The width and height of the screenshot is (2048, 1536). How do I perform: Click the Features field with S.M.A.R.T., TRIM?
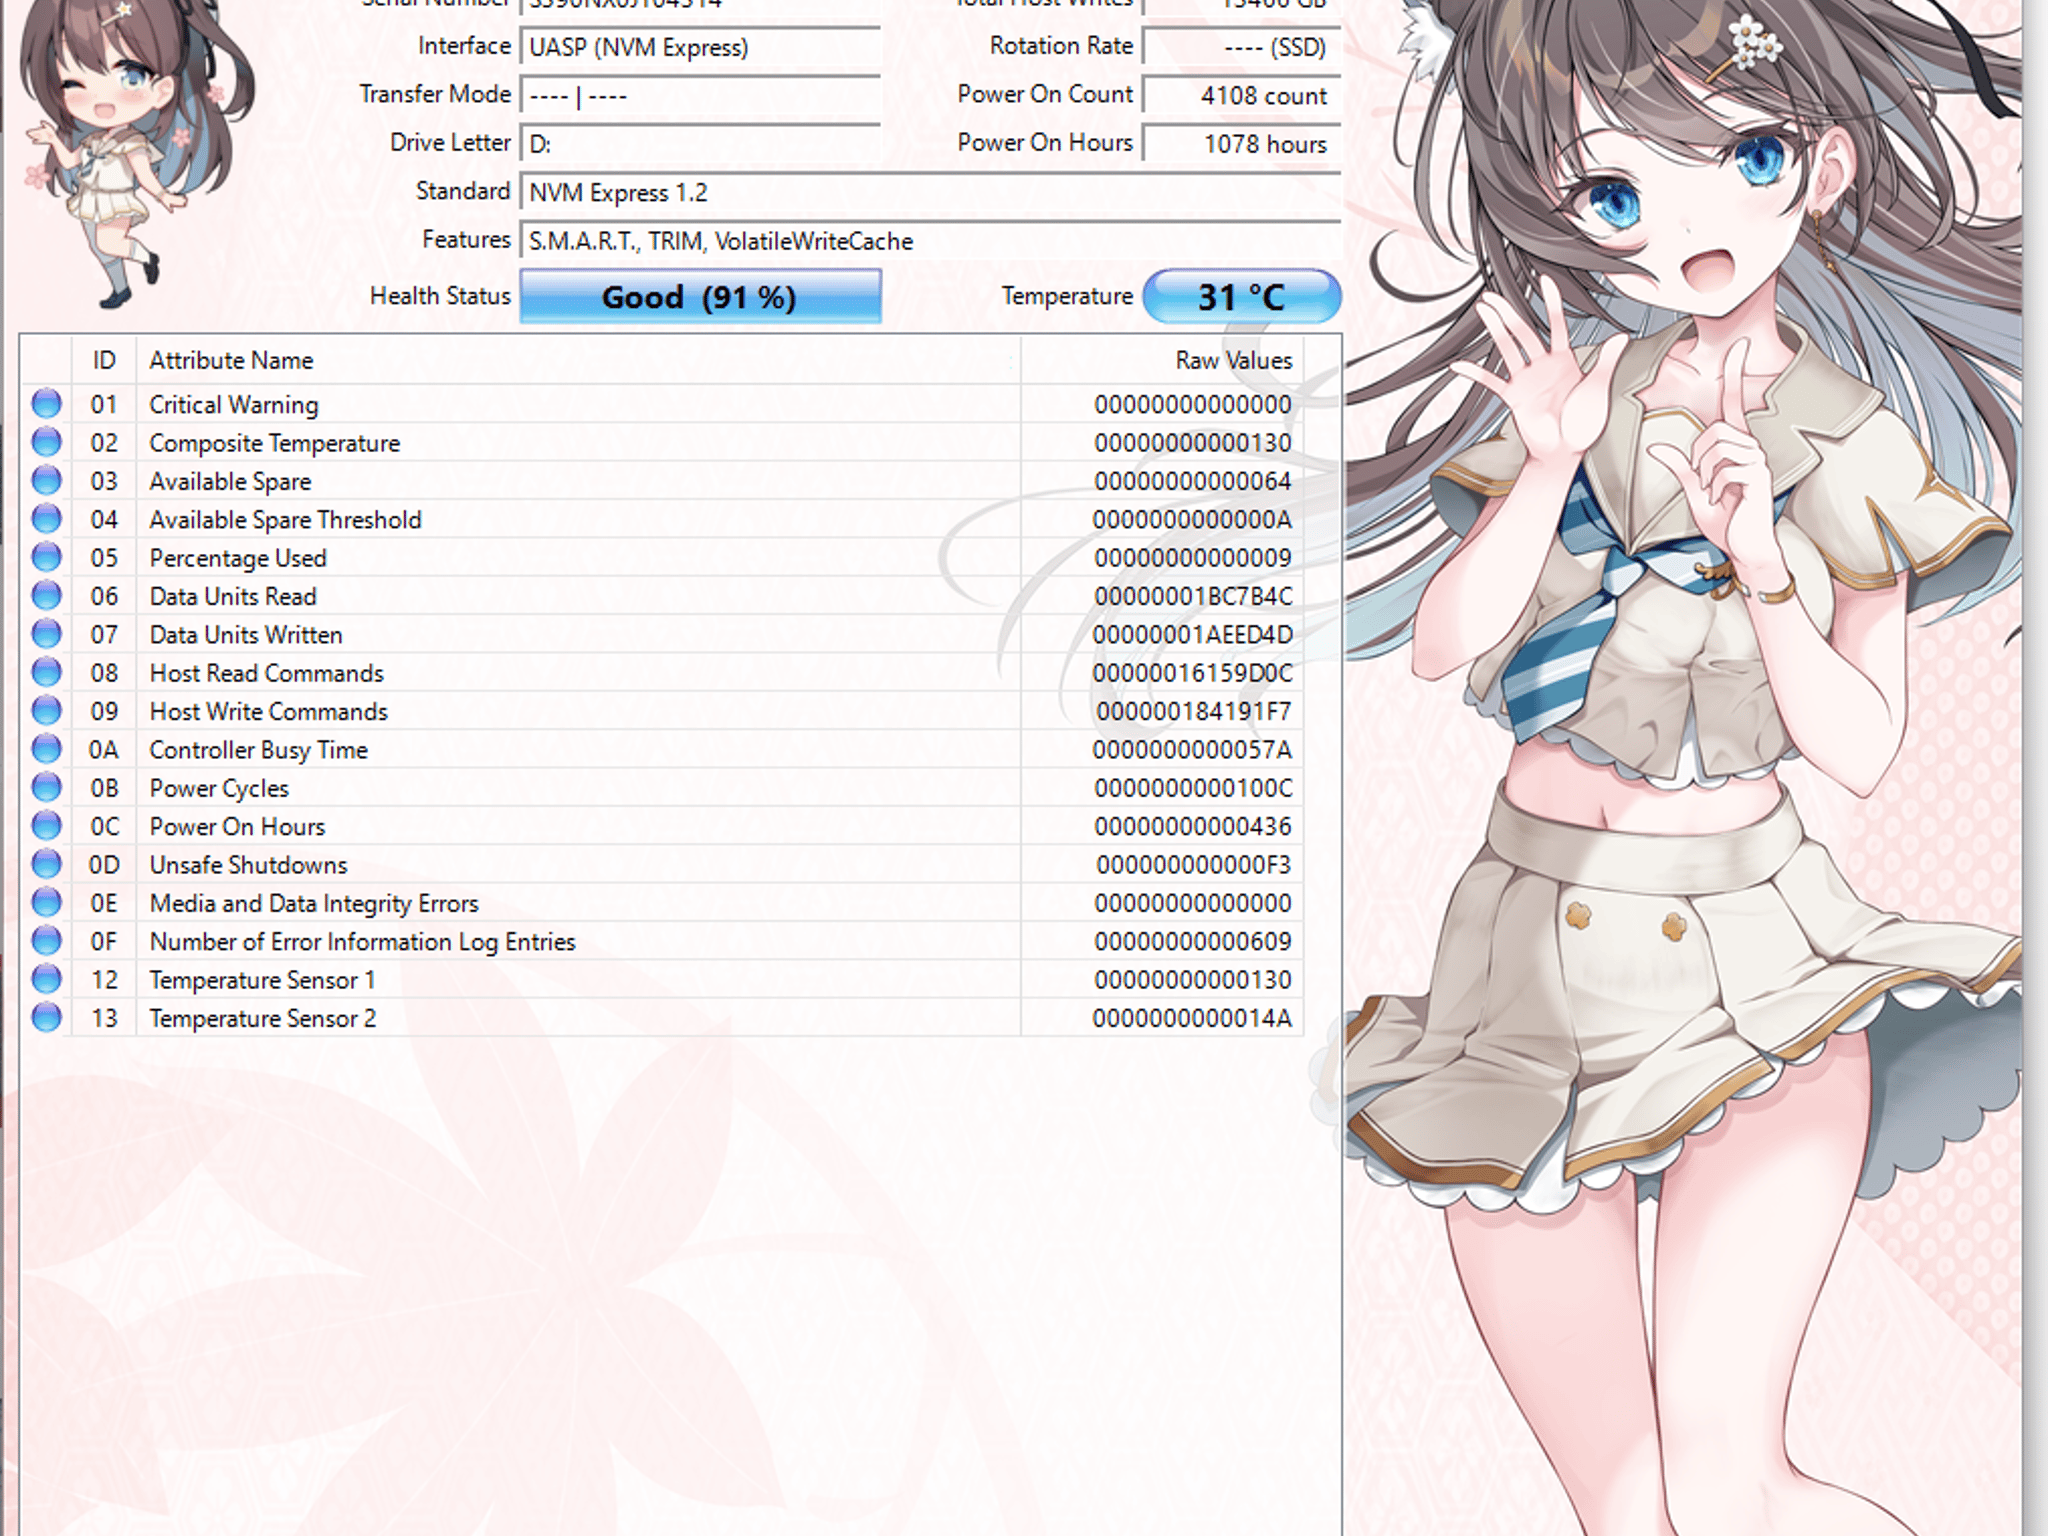click(x=930, y=241)
